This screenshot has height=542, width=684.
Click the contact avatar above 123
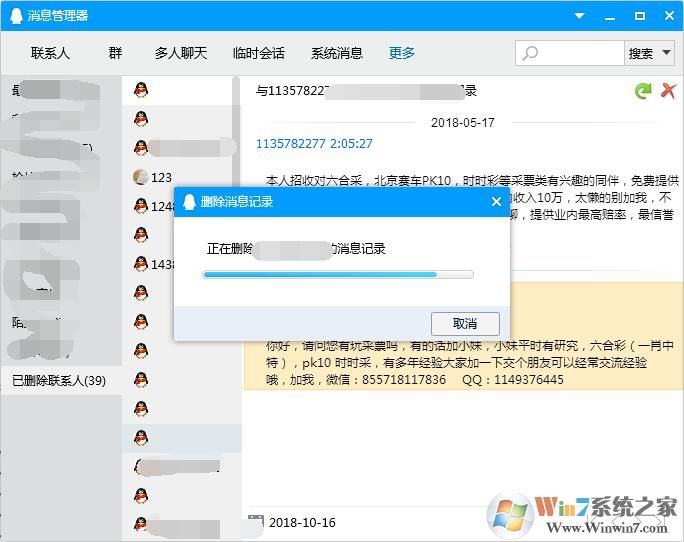click(140, 148)
